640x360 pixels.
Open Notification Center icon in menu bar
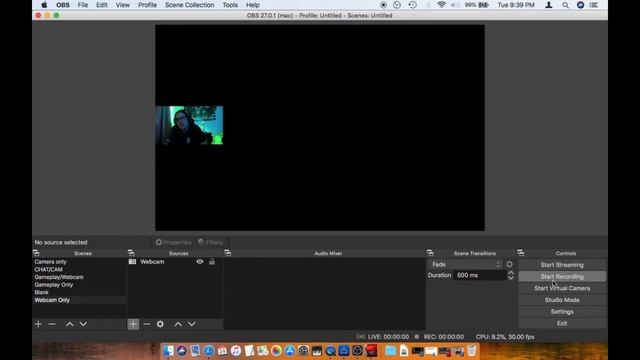click(x=594, y=5)
